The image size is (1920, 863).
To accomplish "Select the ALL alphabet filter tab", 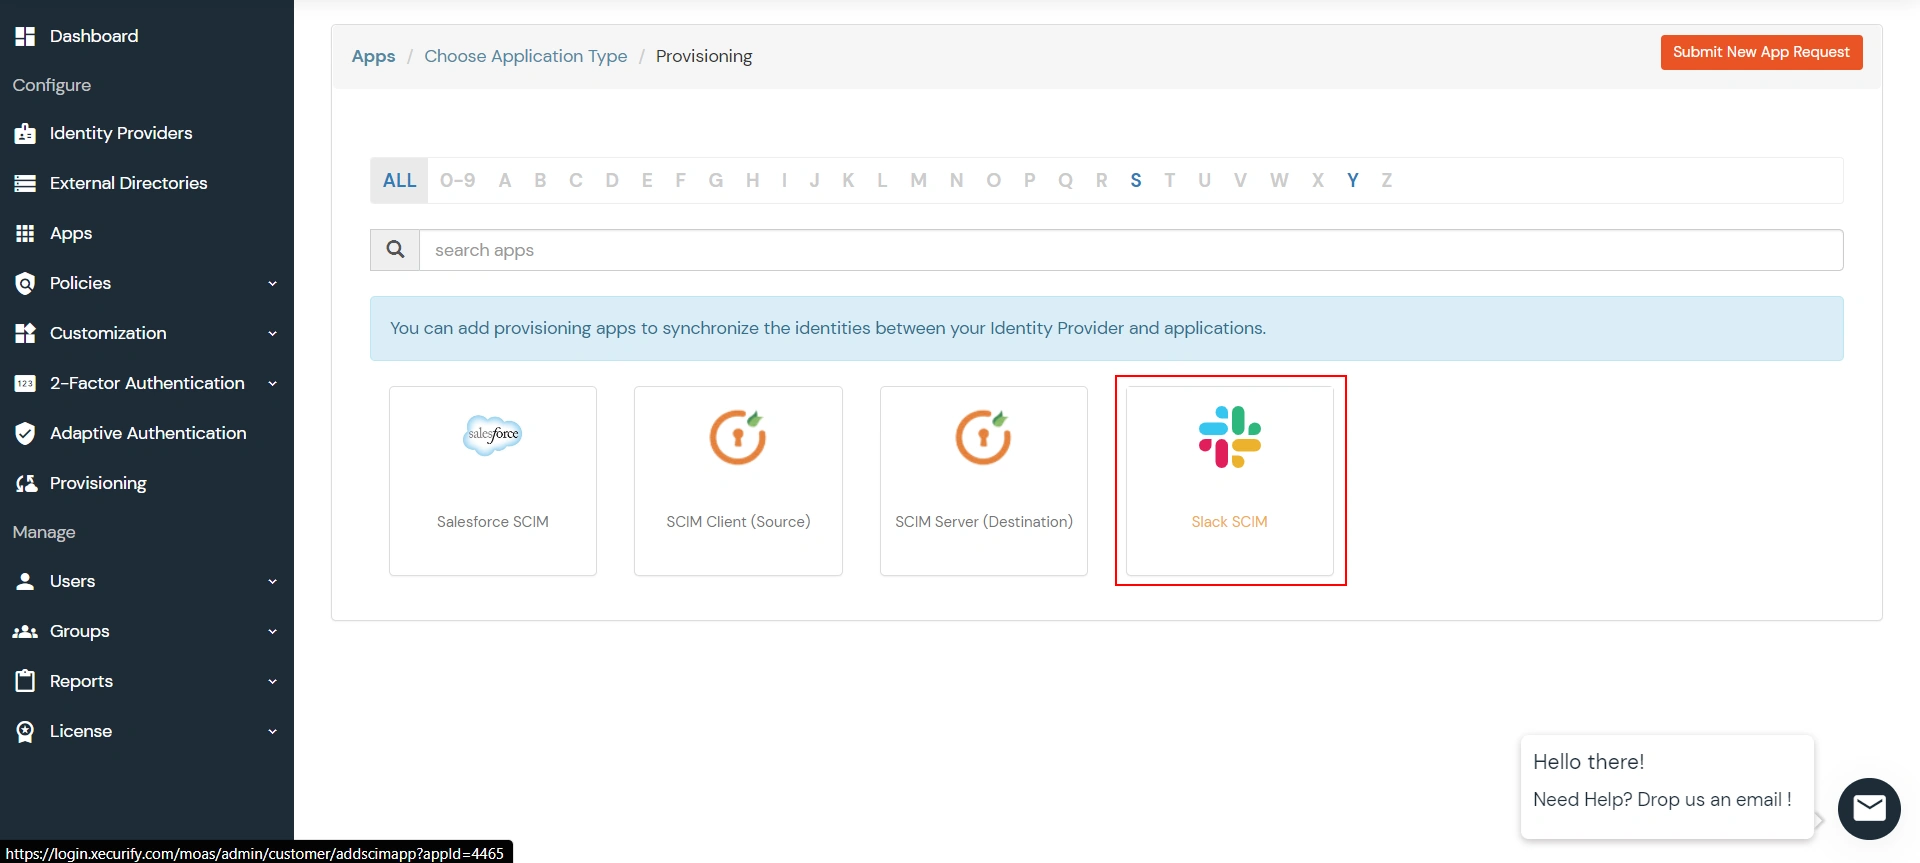I will (399, 180).
